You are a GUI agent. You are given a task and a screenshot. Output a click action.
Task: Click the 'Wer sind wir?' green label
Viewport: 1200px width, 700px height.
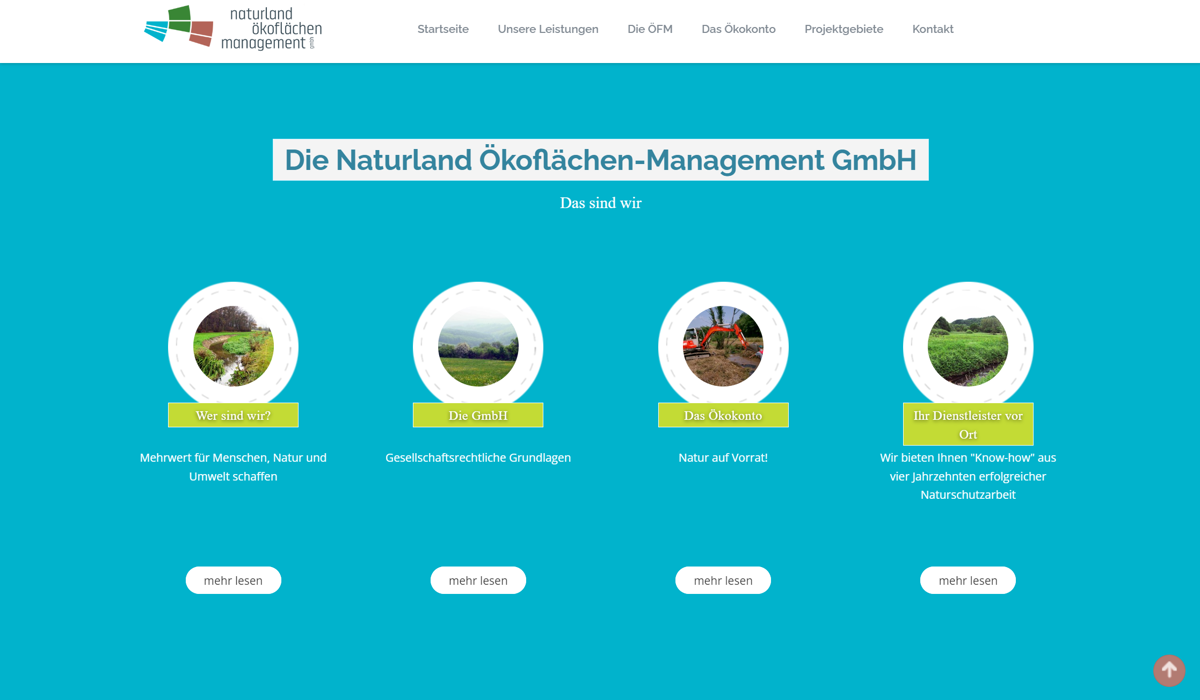233,415
